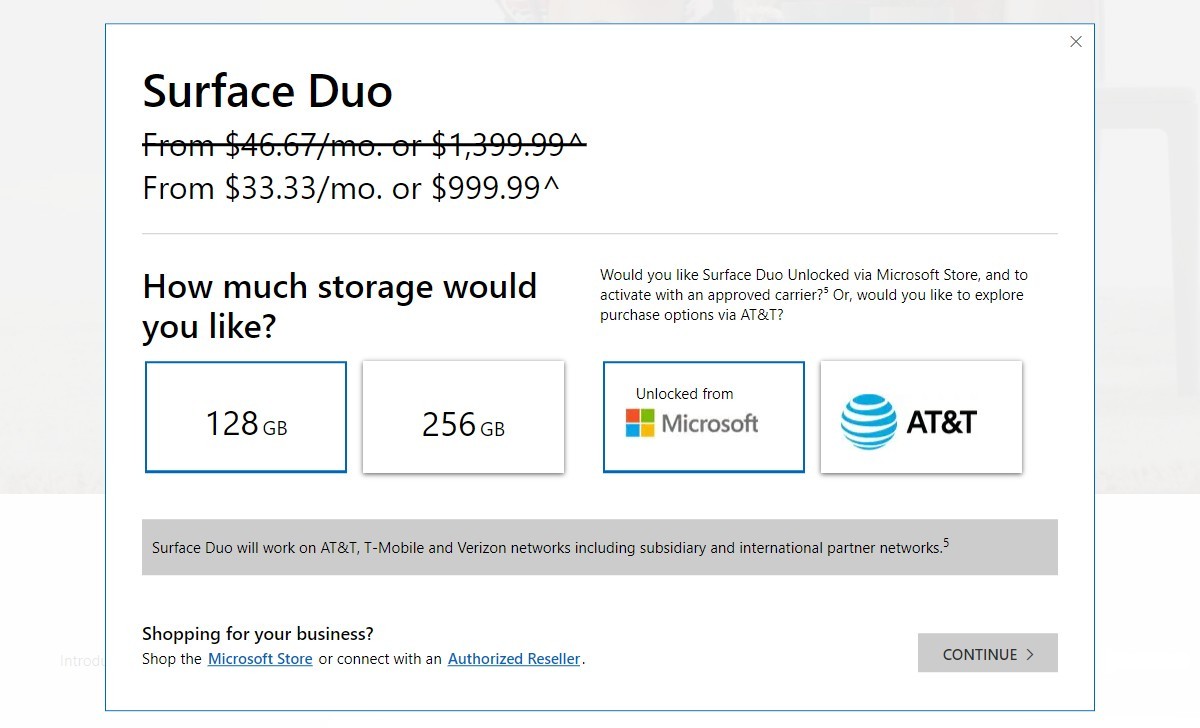The image size is (1200, 728).
Task: Open the Authorized Reseller link
Action: click(x=514, y=659)
